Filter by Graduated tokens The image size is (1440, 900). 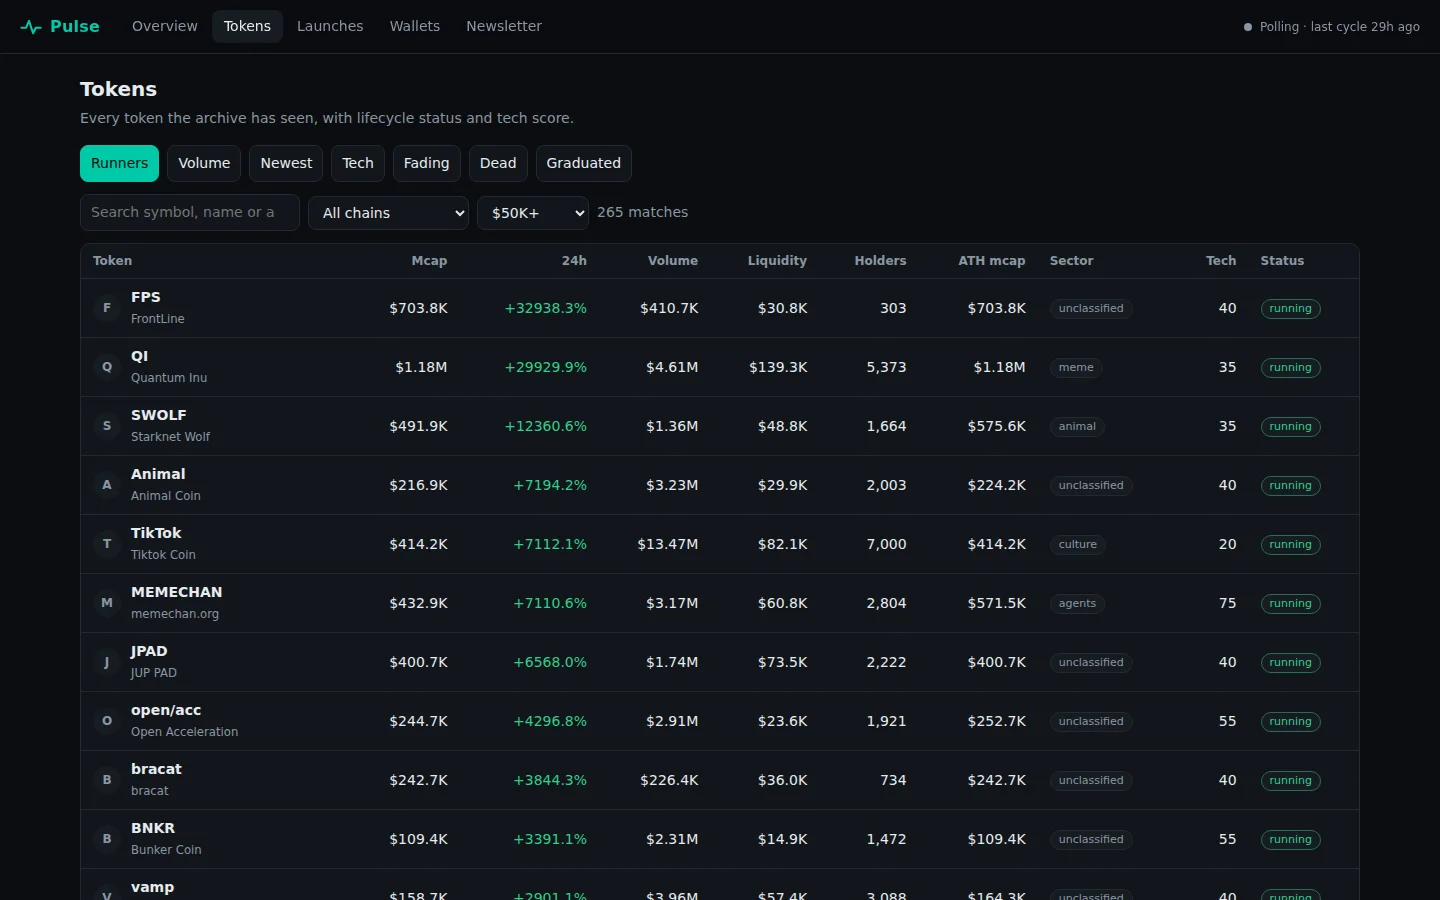pyautogui.click(x=584, y=163)
